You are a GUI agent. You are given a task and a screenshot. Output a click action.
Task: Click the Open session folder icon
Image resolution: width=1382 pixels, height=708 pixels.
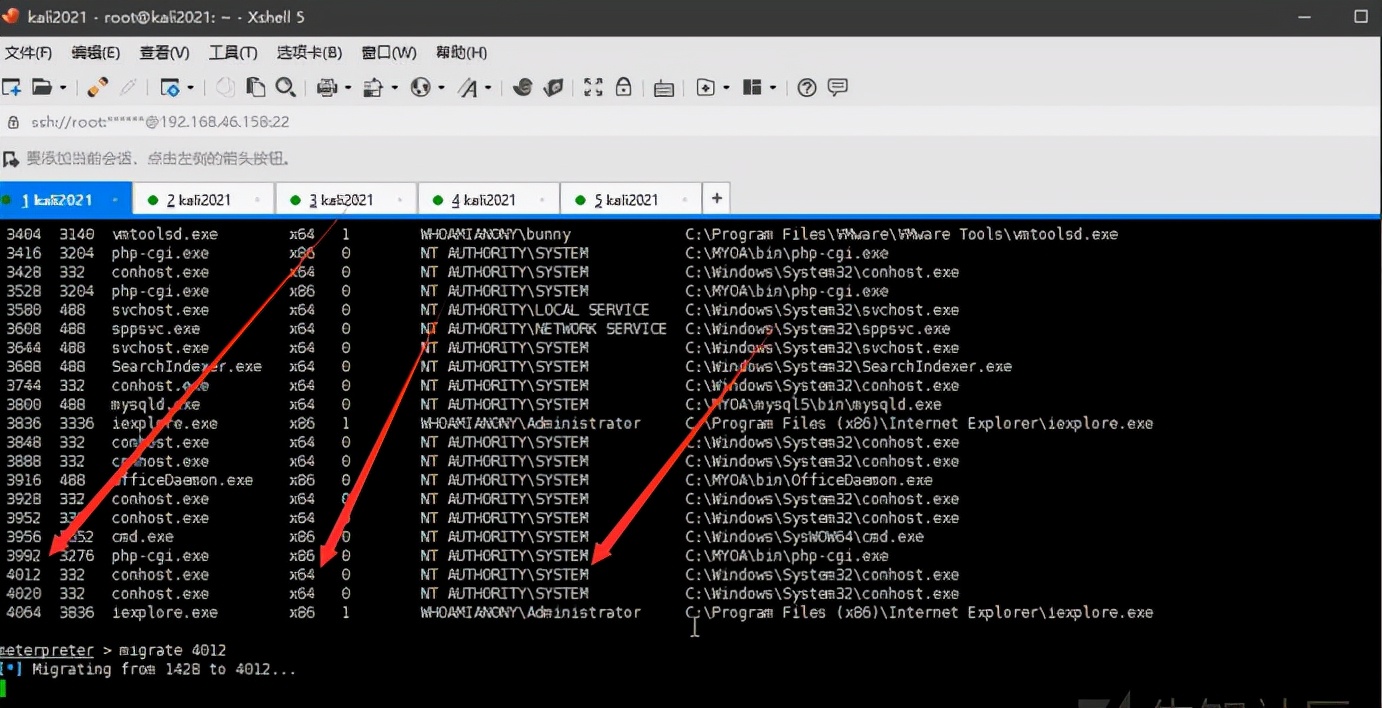[42, 88]
